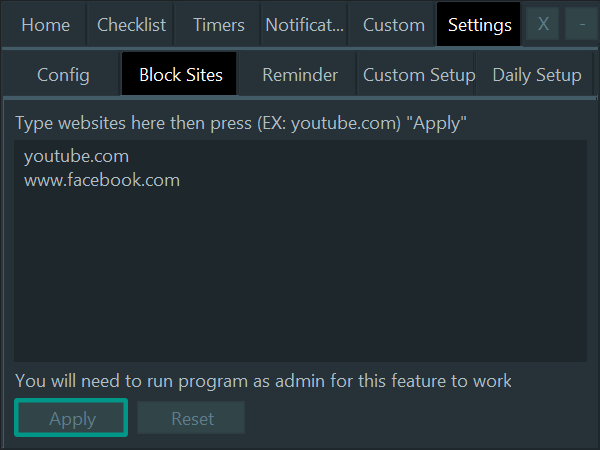Go to the Timers tab
Viewport: 600px width, 450px height.
[218, 25]
